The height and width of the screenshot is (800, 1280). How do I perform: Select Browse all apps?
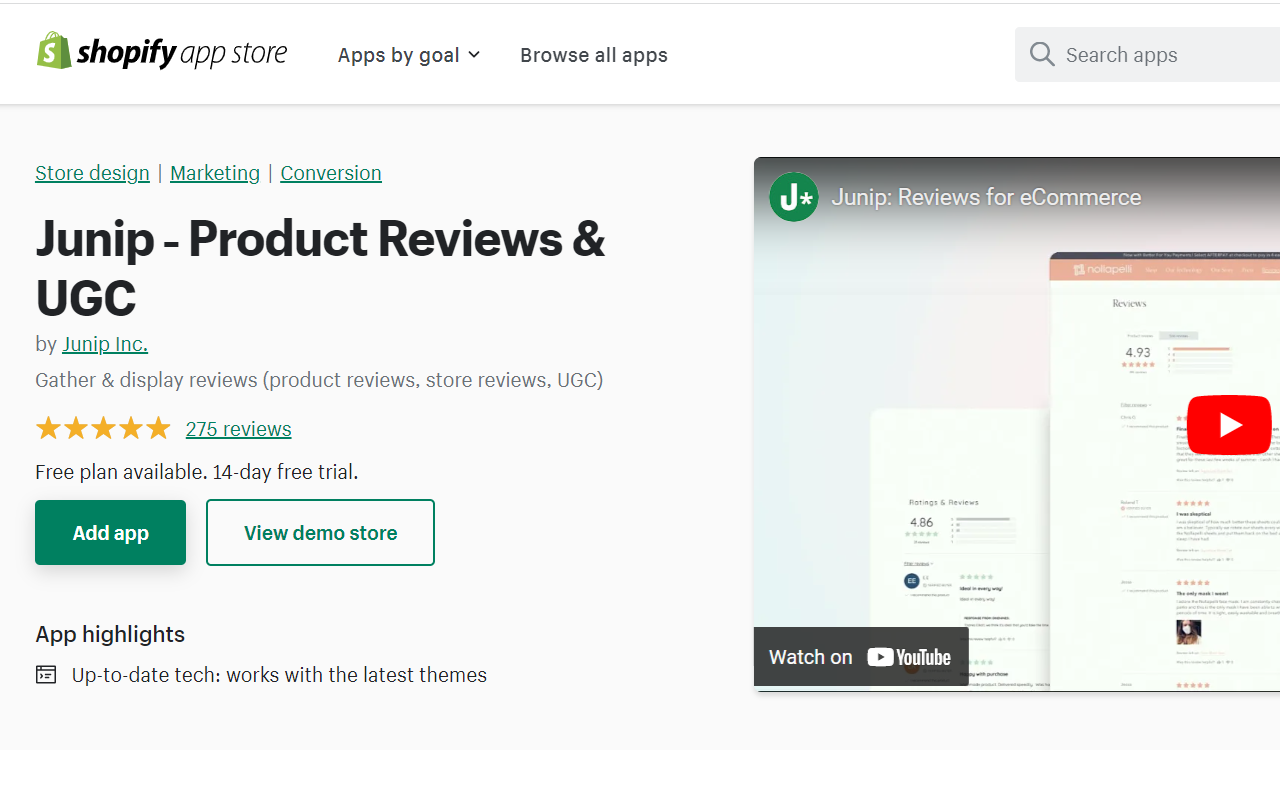point(593,55)
